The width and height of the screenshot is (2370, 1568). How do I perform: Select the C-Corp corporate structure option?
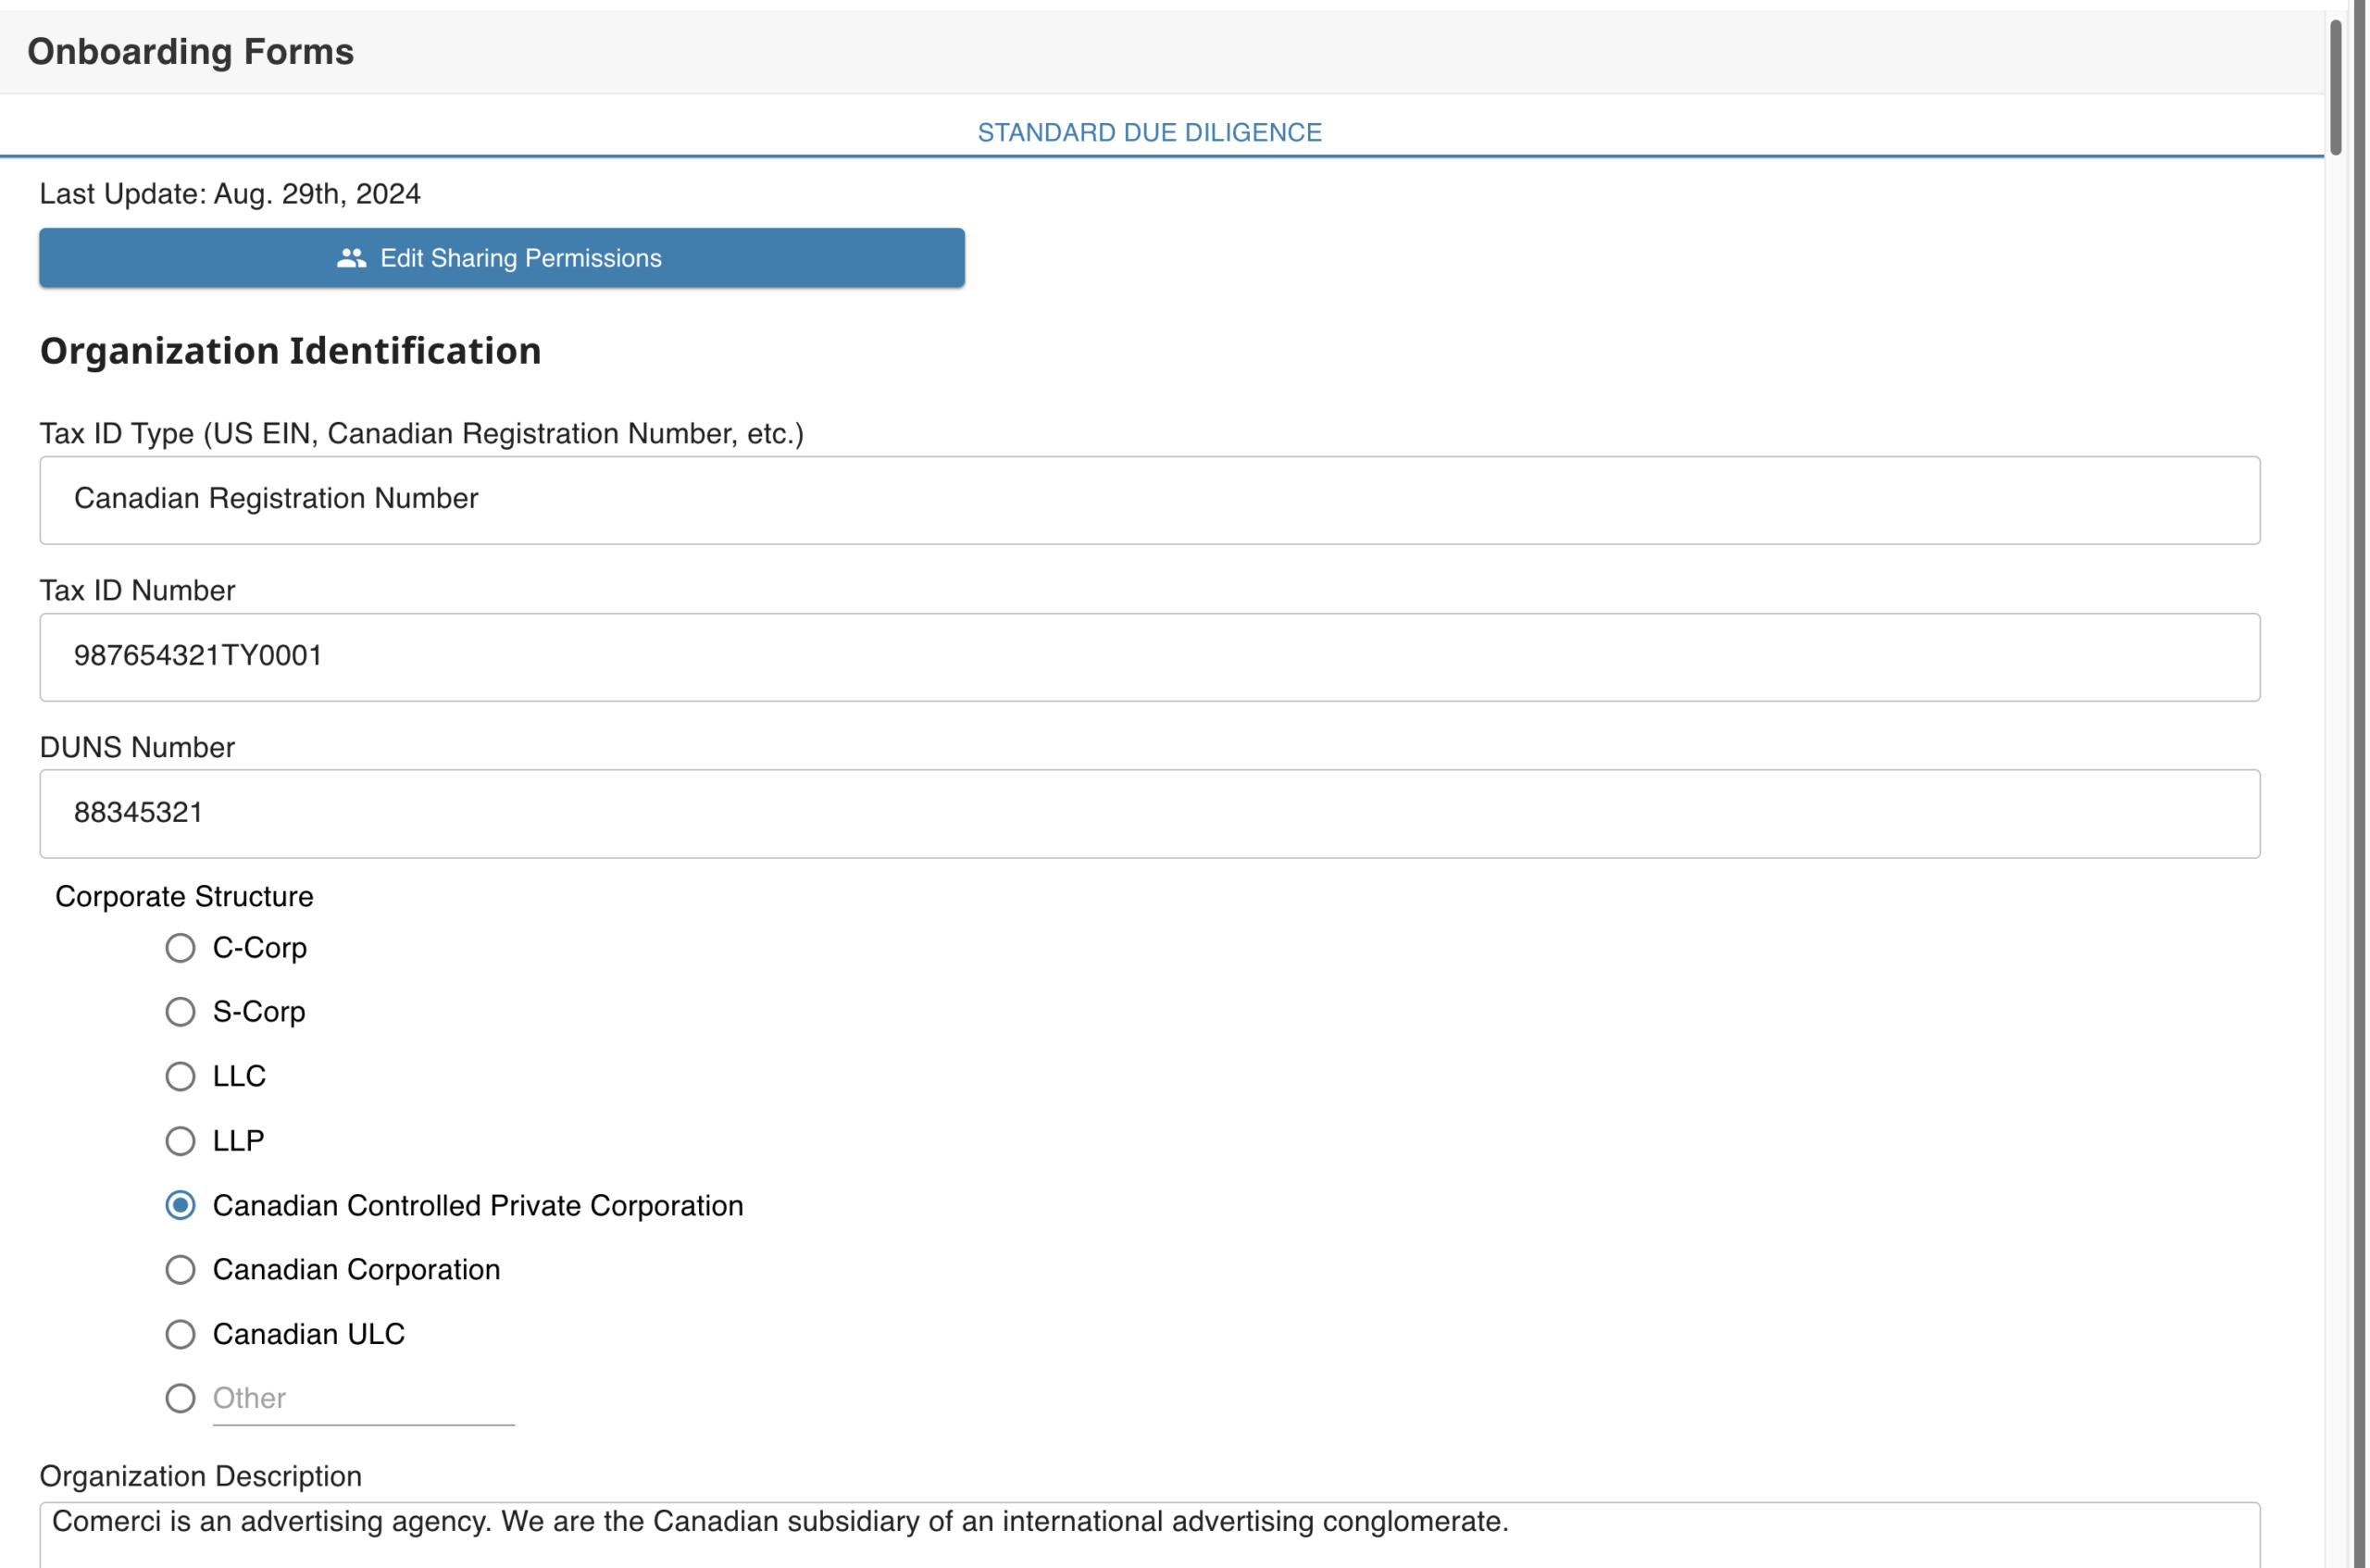180,948
